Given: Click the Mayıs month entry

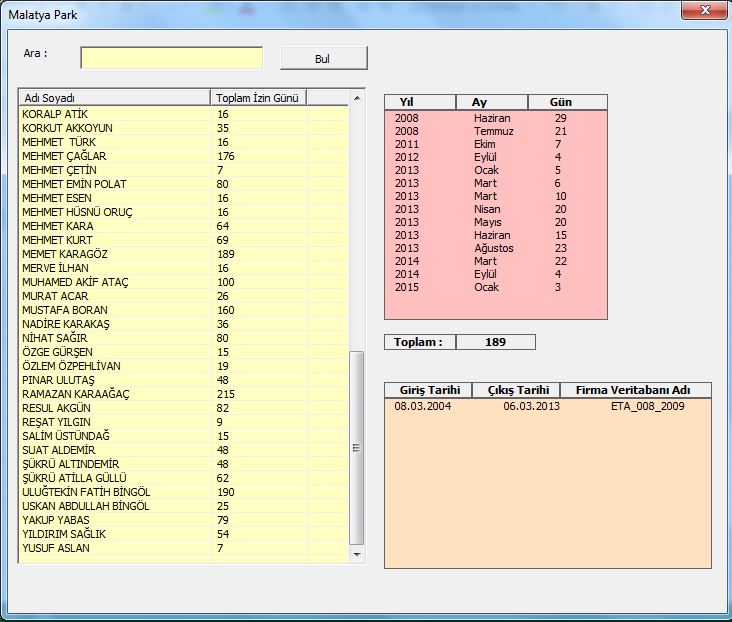Looking at the screenshot, I should (487, 222).
